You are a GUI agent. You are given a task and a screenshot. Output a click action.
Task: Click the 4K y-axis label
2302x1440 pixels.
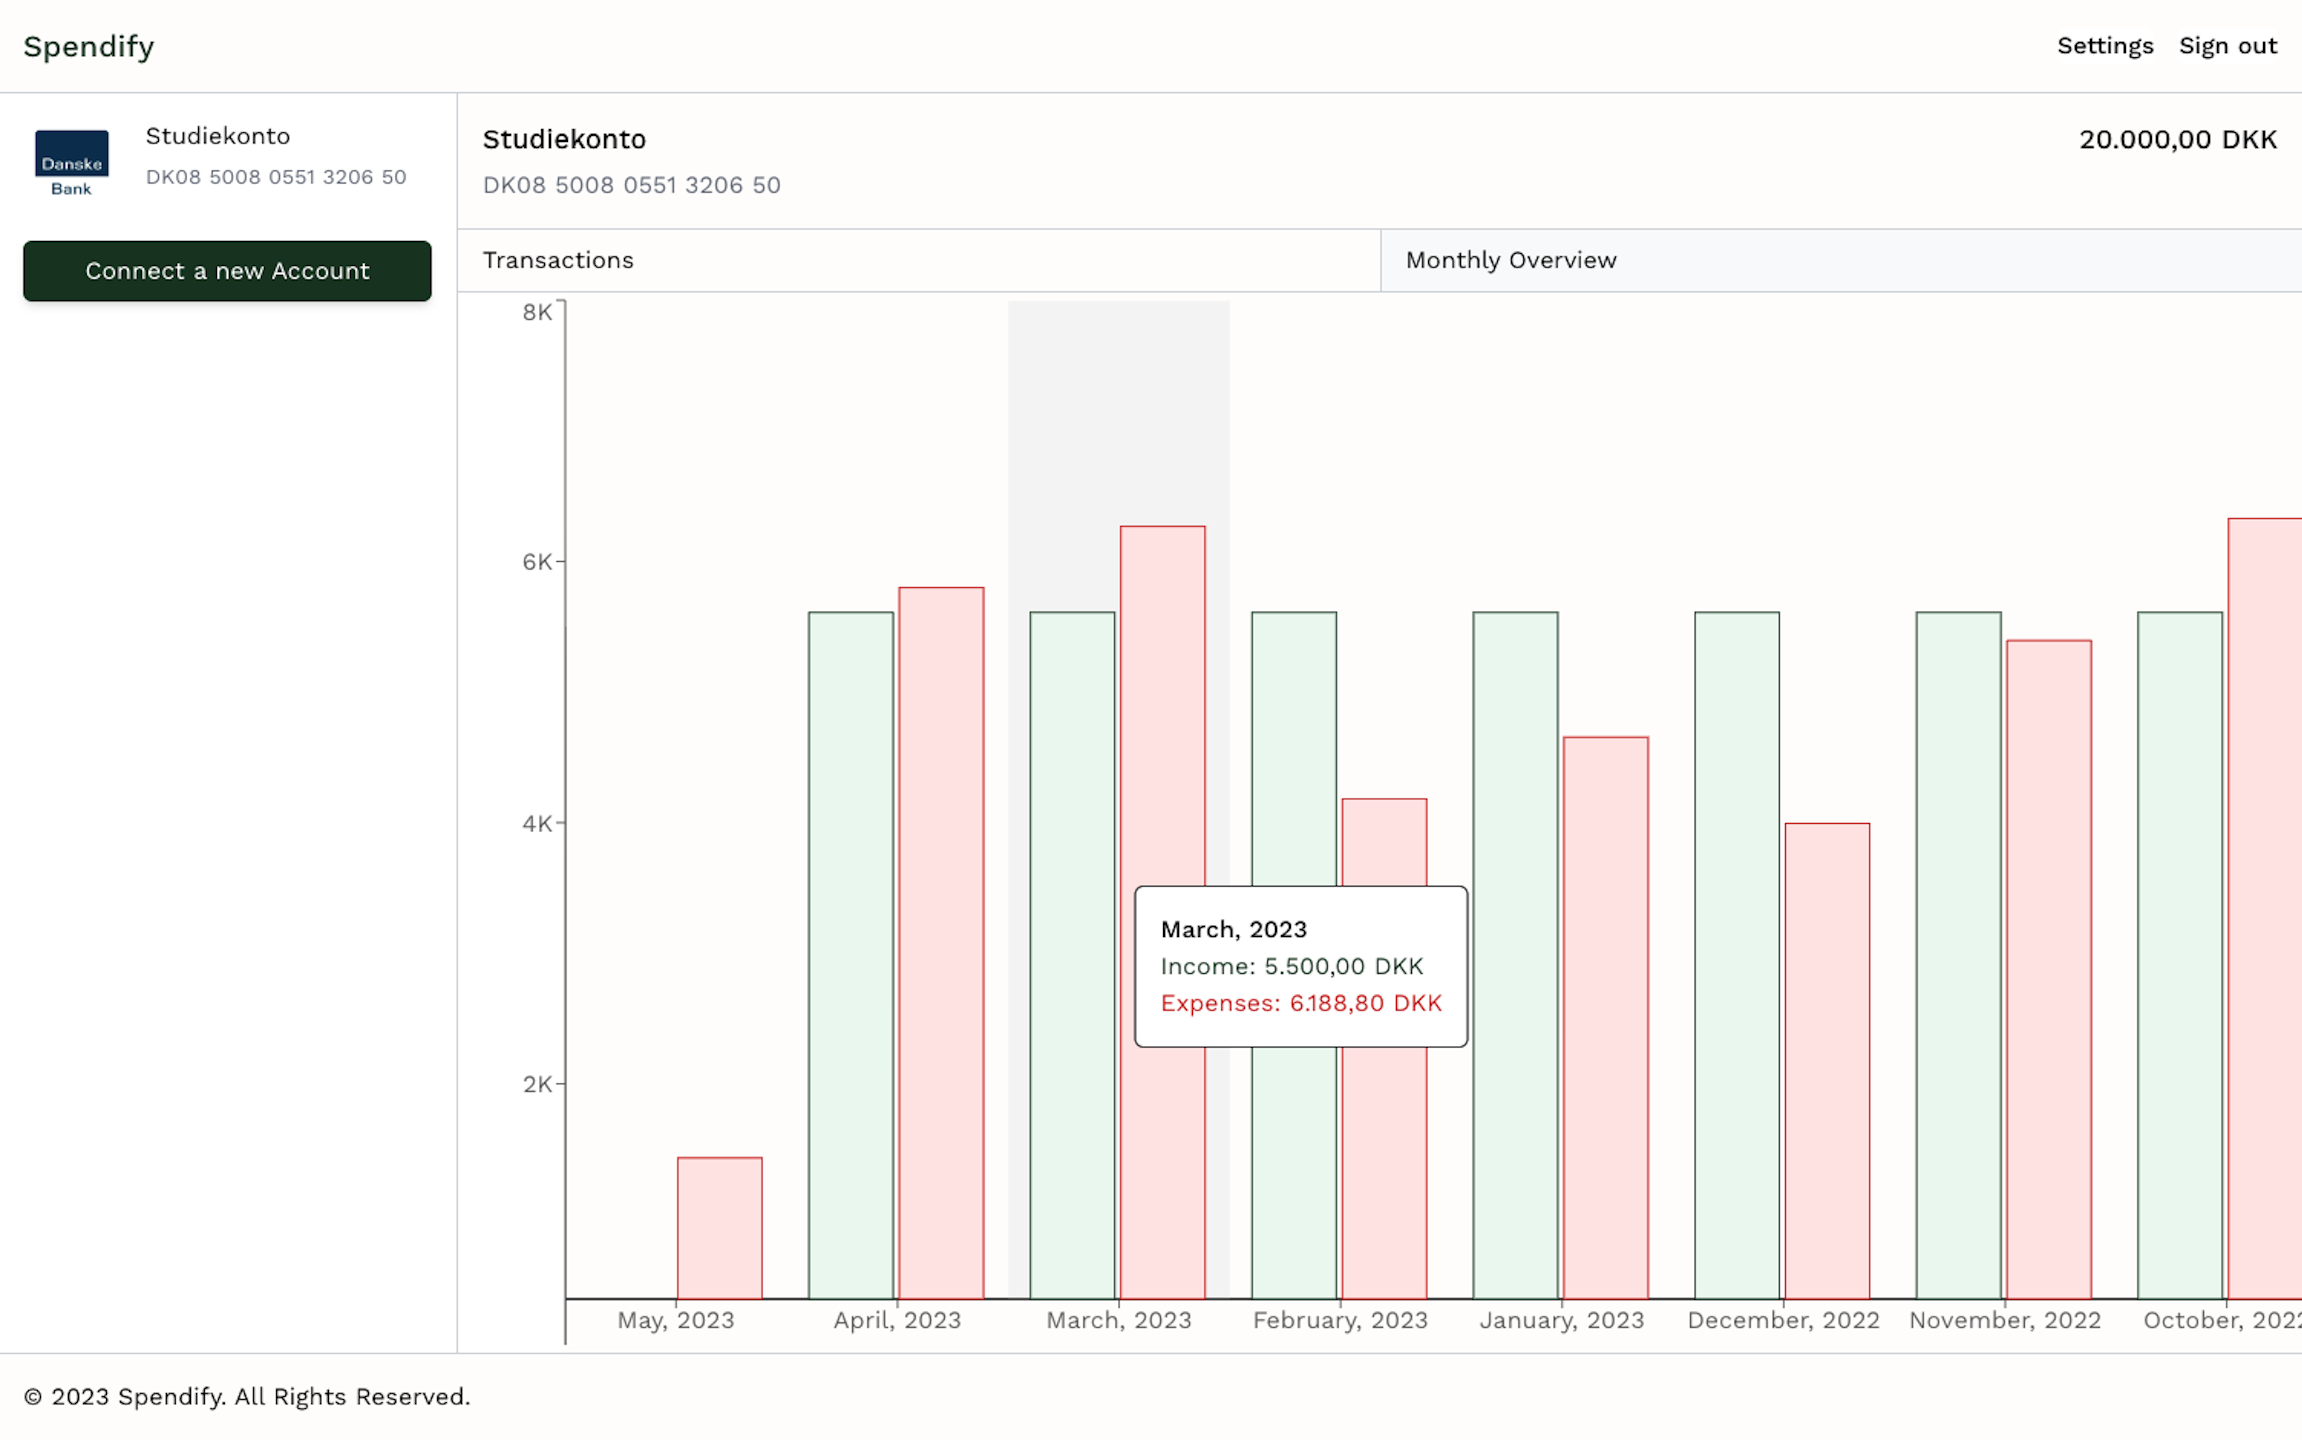click(537, 824)
